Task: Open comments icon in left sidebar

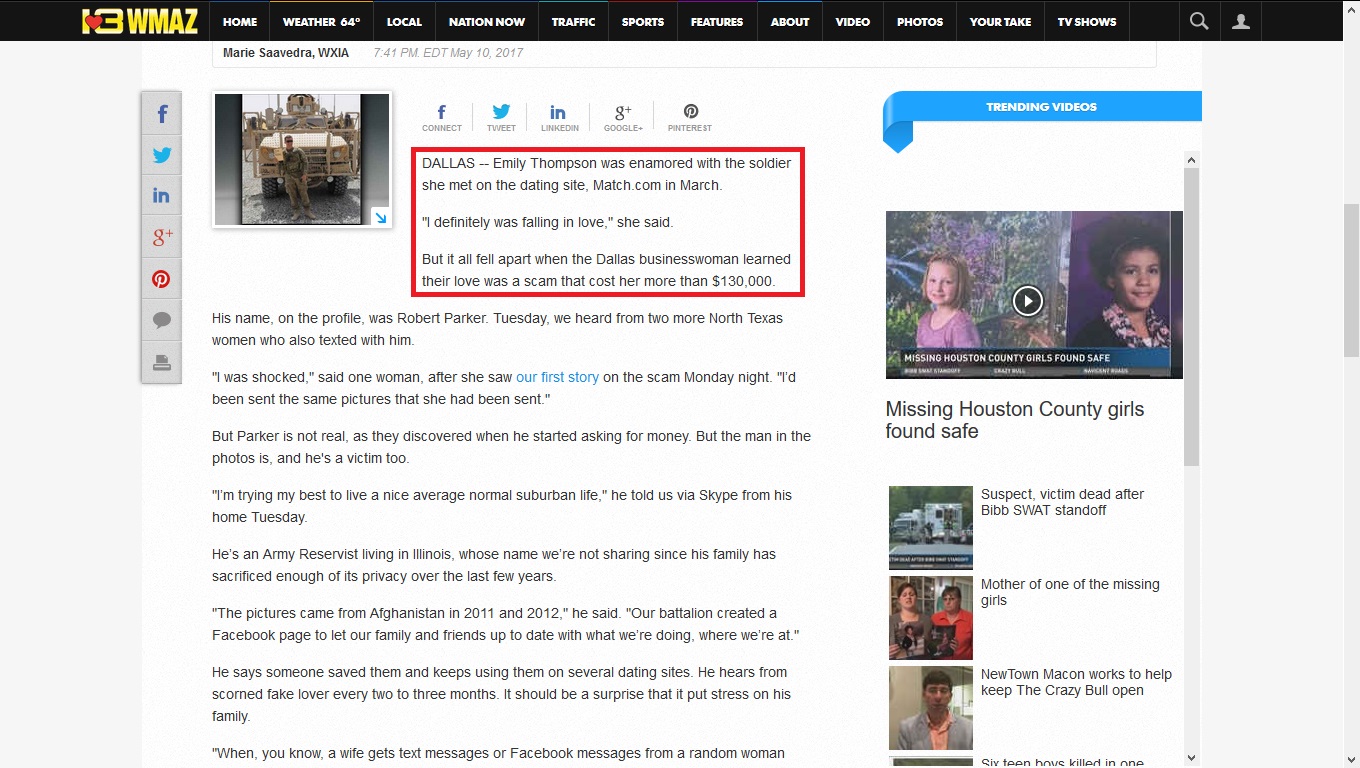Action: tap(161, 320)
